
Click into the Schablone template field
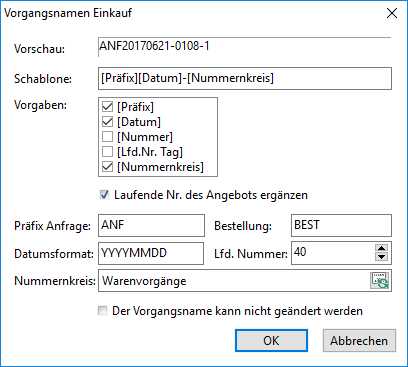245,79
